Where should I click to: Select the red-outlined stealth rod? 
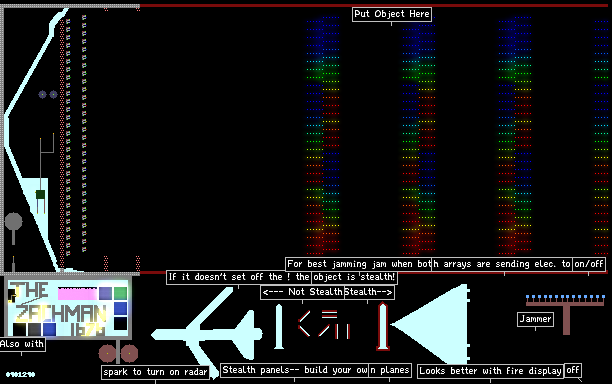click(x=383, y=327)
